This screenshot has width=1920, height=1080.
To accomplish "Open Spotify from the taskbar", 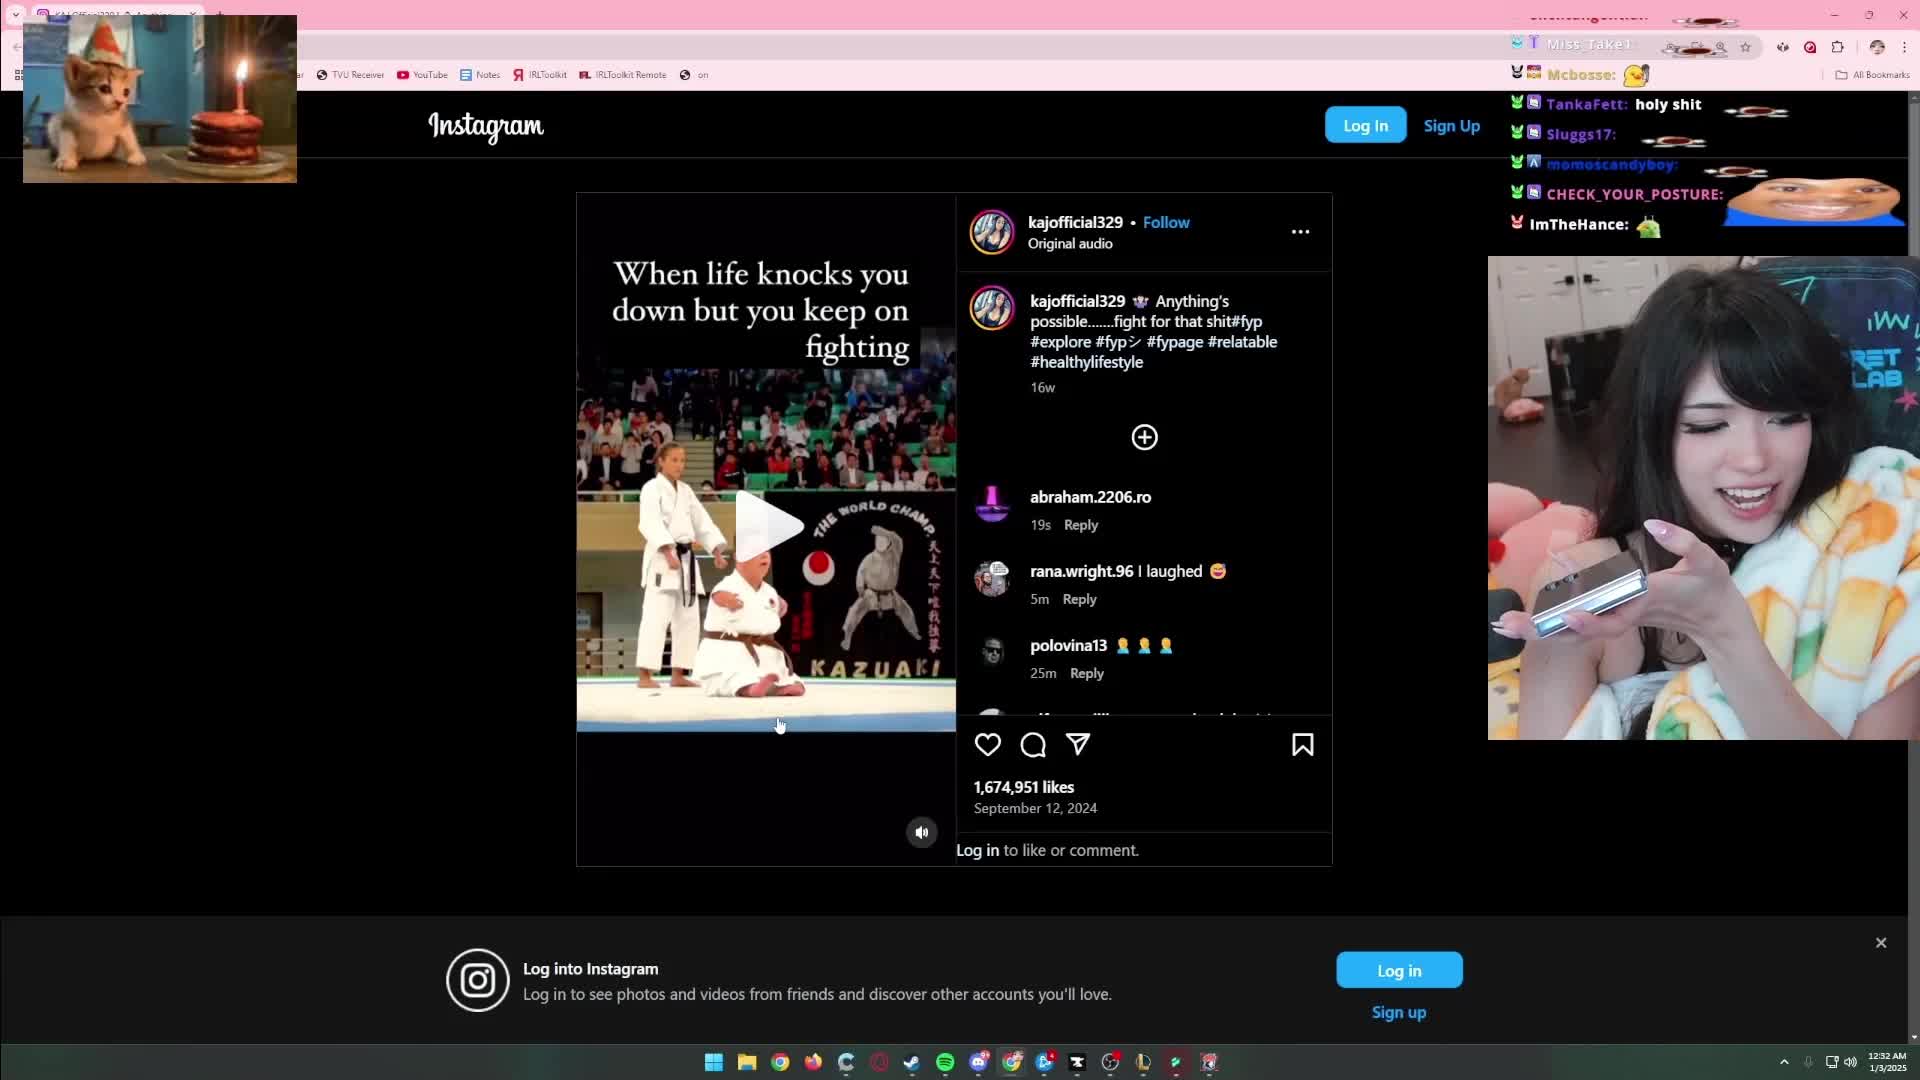I will [x=945, y=1062].
